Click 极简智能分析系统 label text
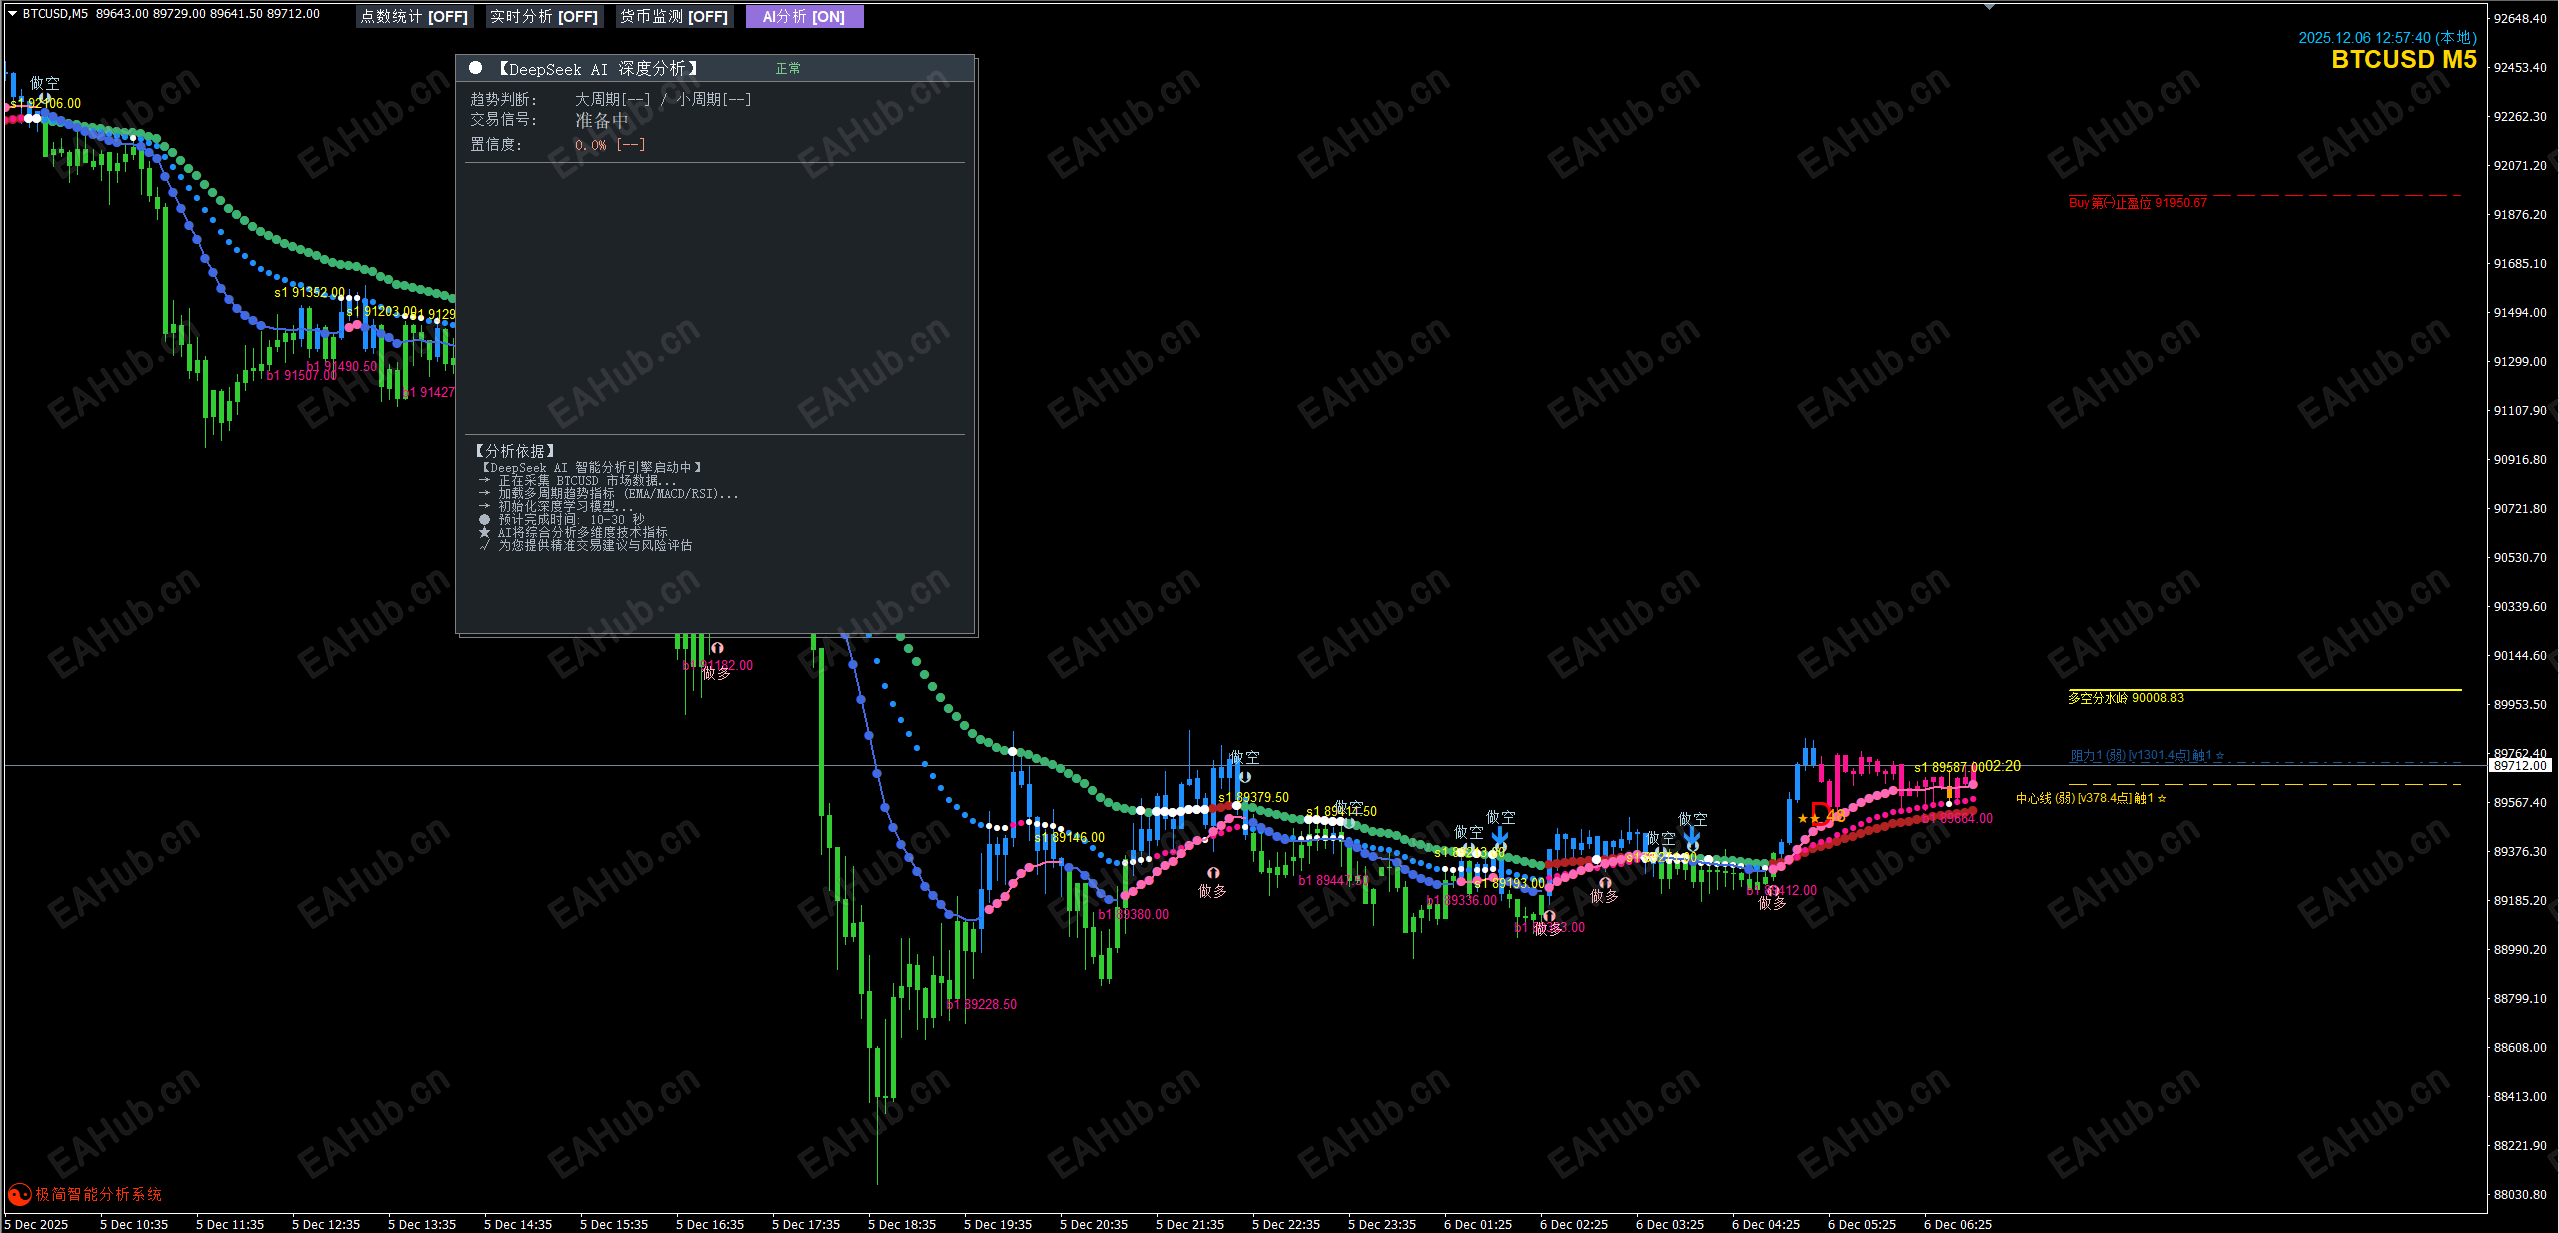2559x1233 pixels. tap(98, 1194)
